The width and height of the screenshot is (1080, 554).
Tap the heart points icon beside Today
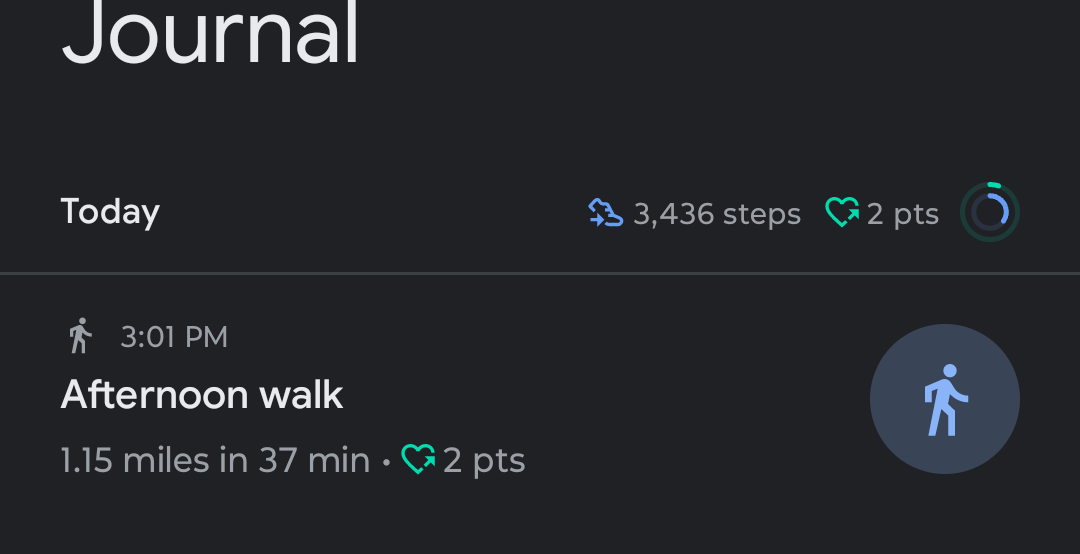[842, 212]
